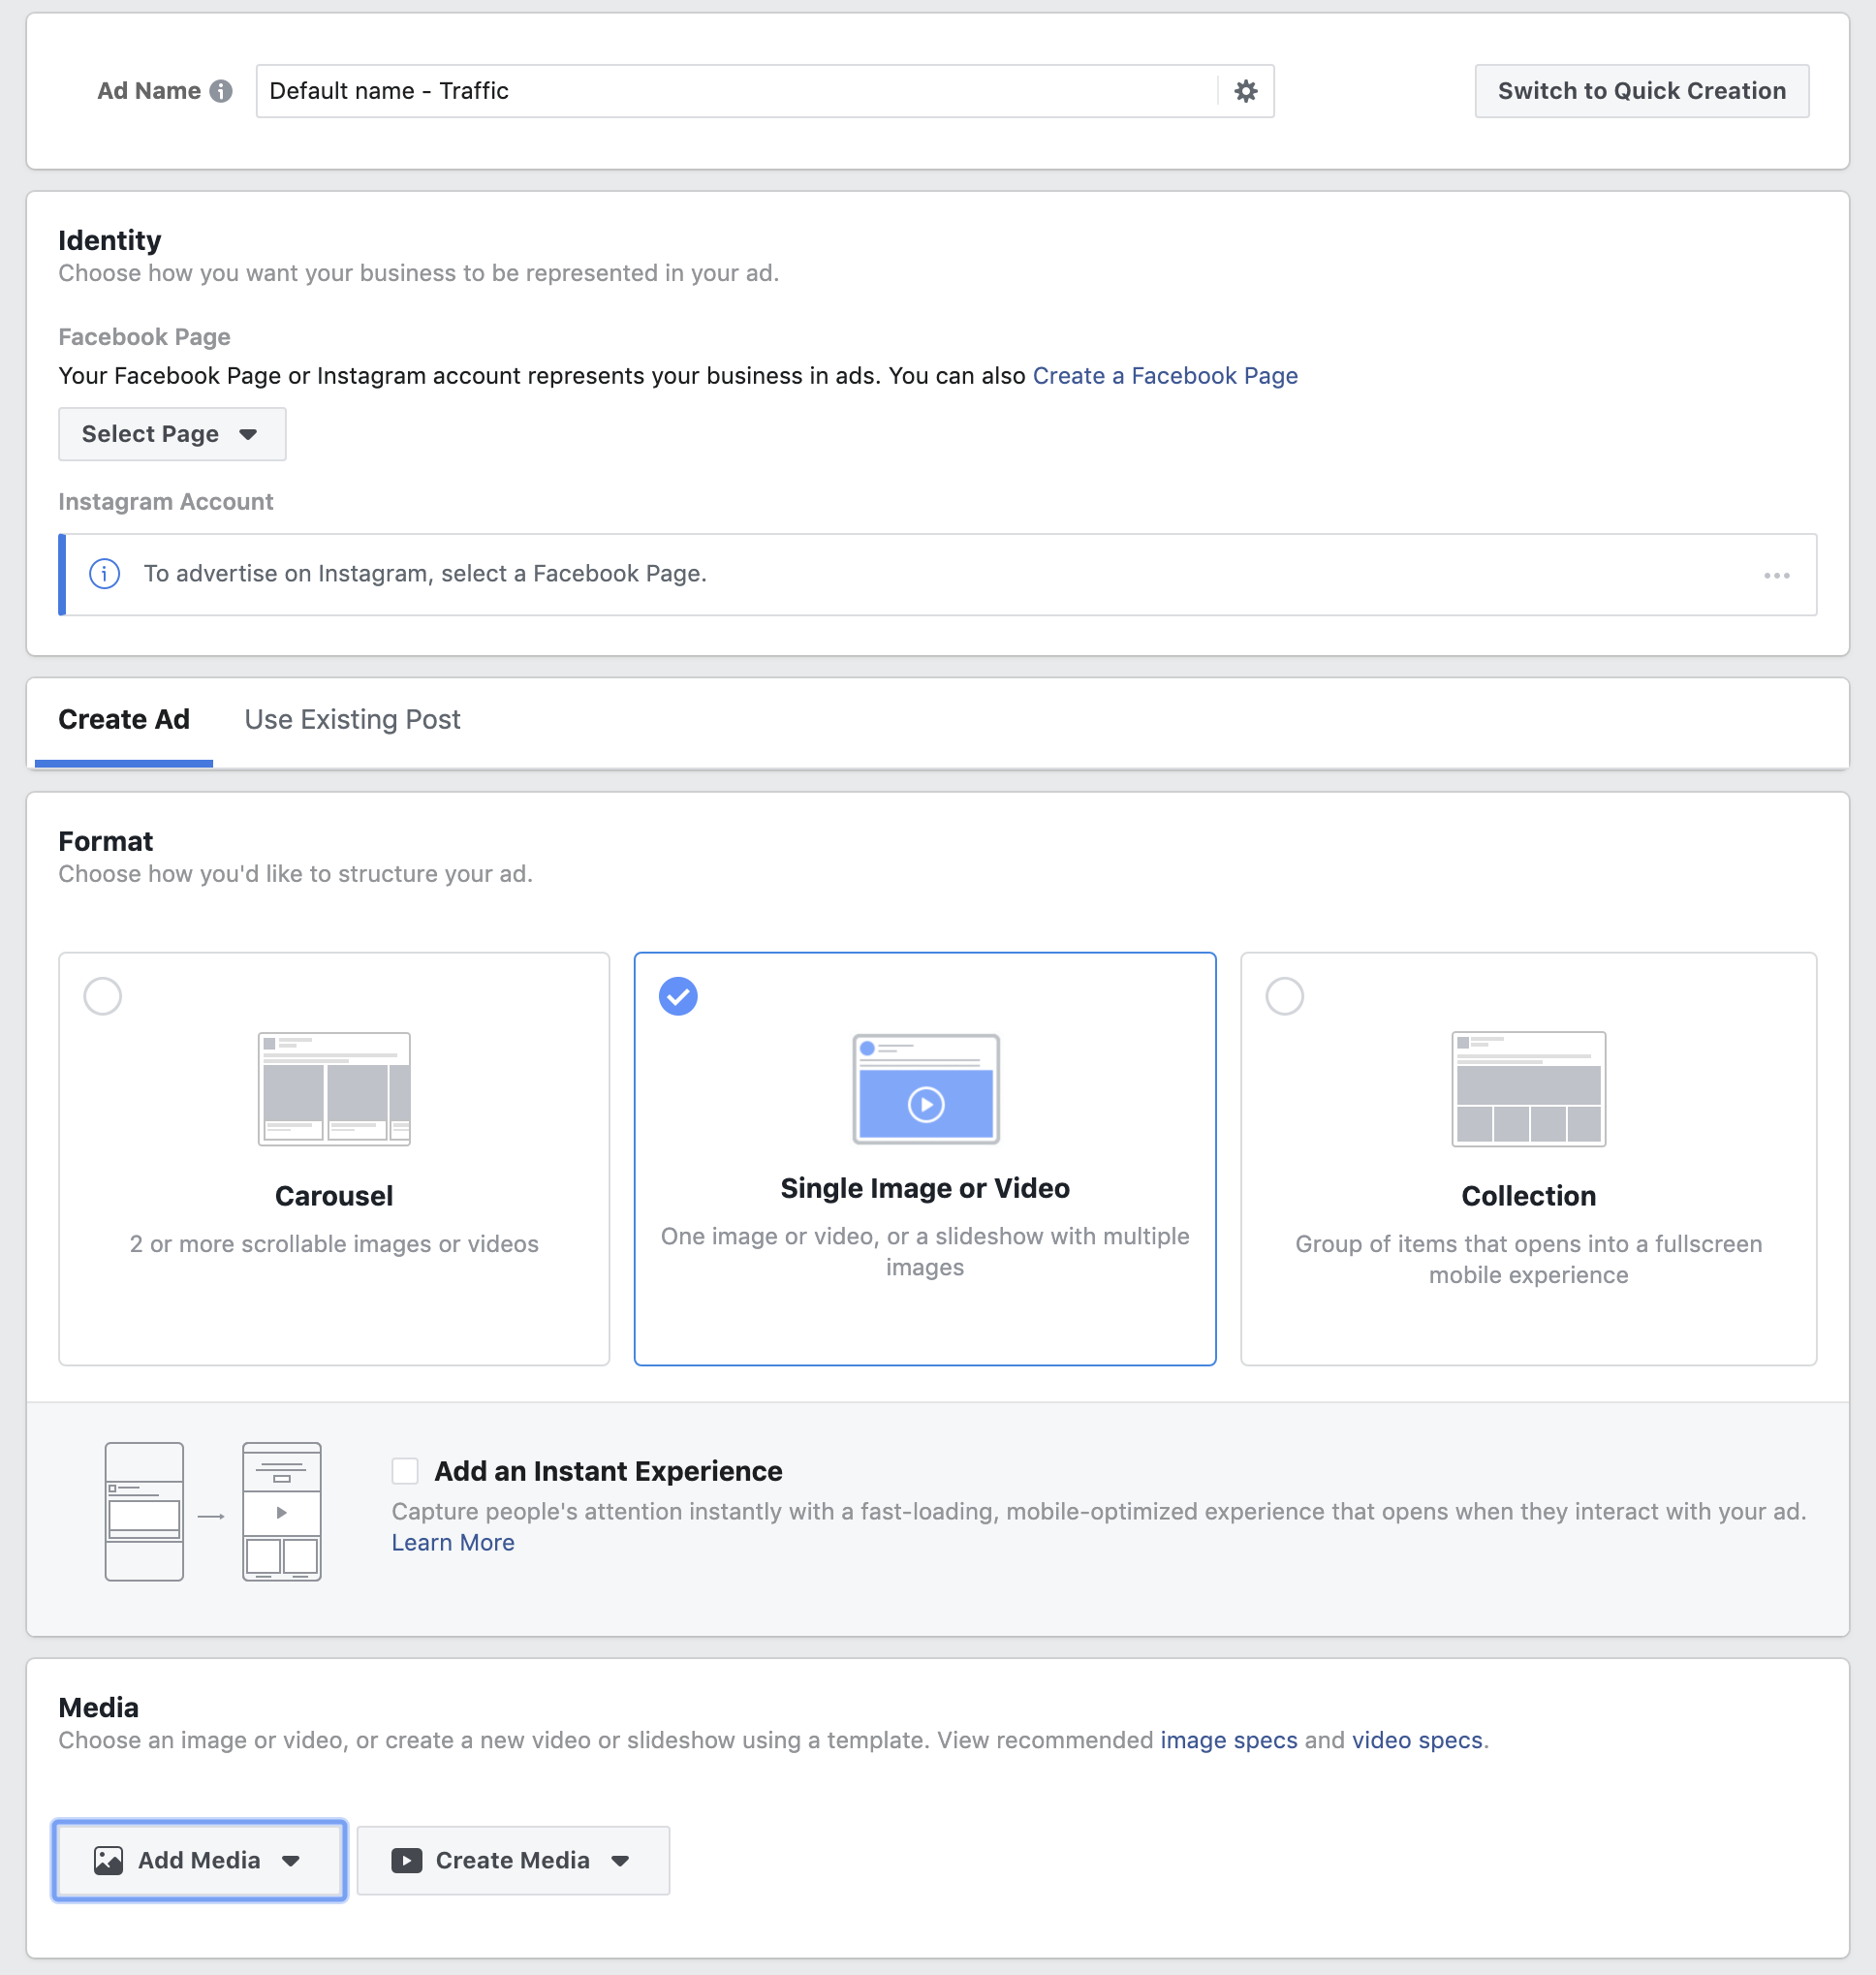Select the Create Ad tab

click(124, 720)
